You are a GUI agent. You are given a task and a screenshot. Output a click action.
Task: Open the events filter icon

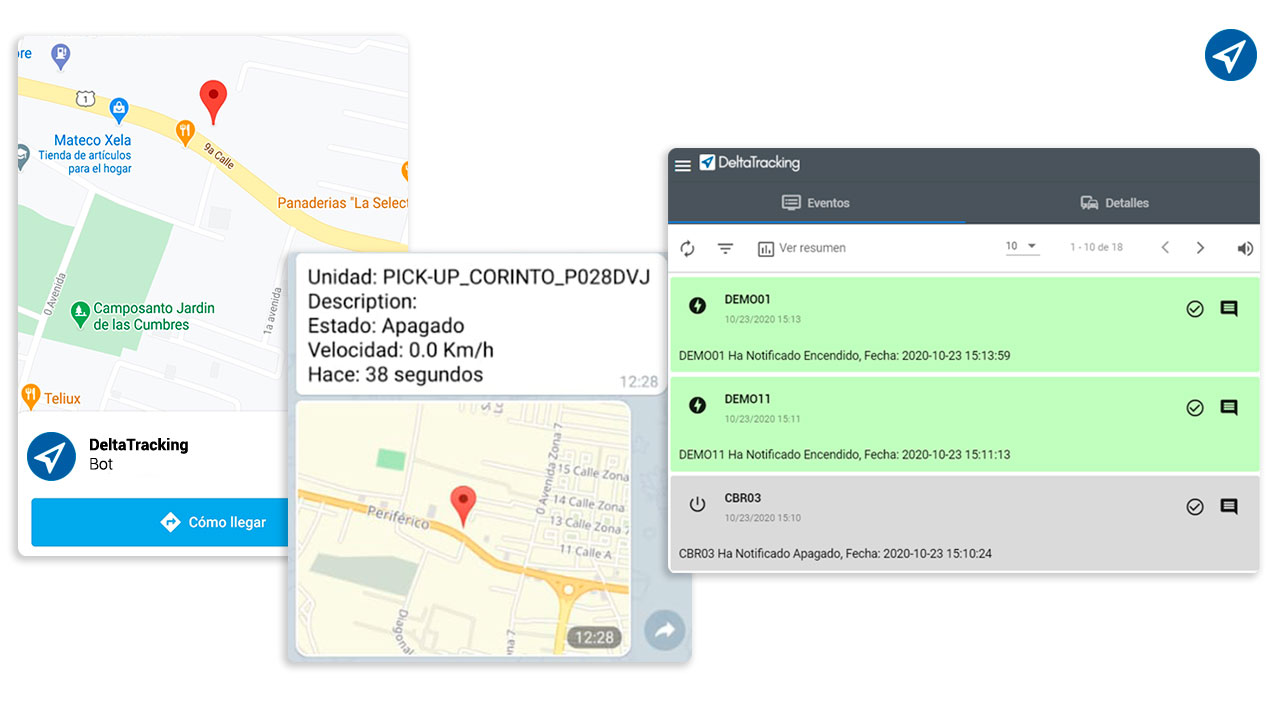(x=726, y=248)
